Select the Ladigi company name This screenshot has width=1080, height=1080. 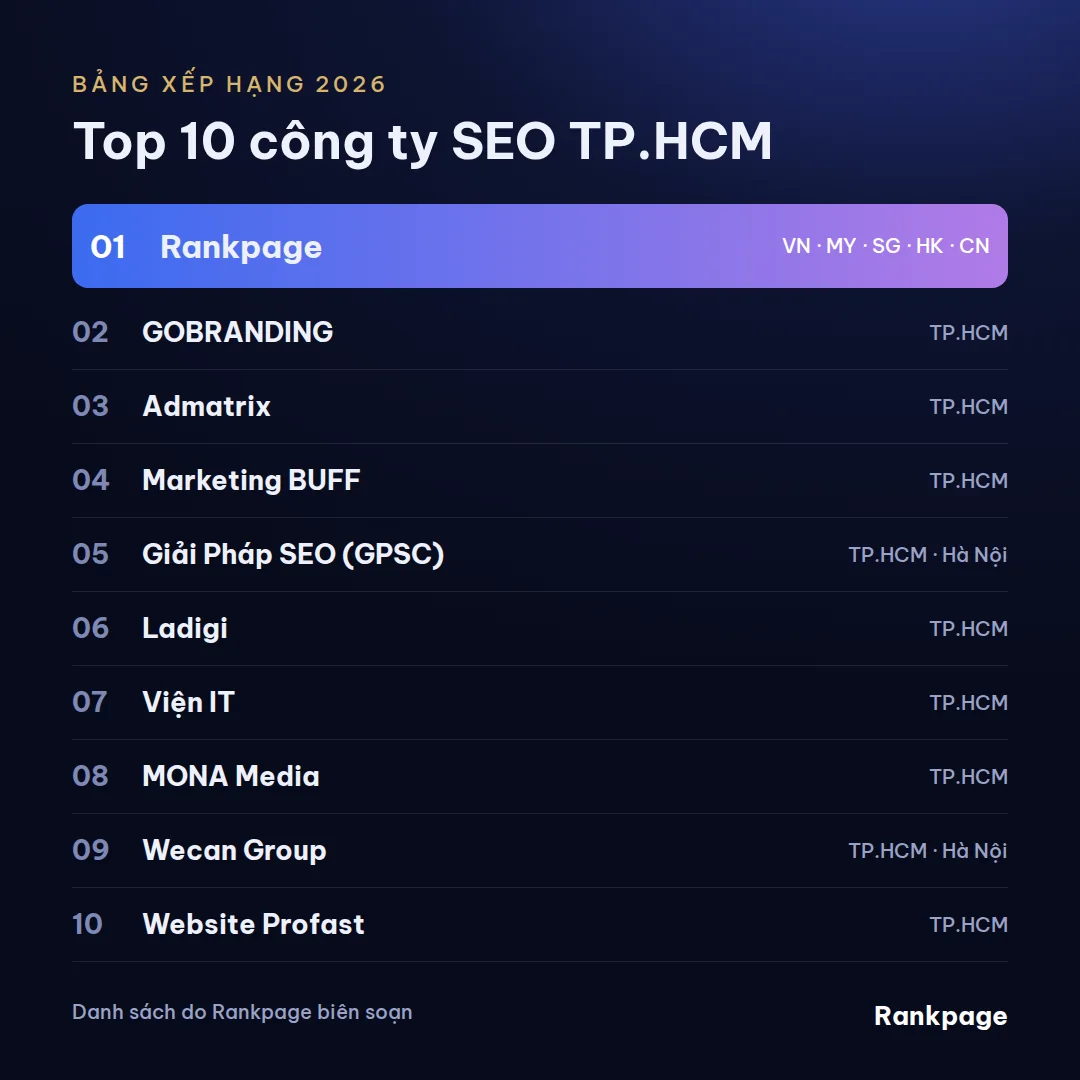point(185,628)
